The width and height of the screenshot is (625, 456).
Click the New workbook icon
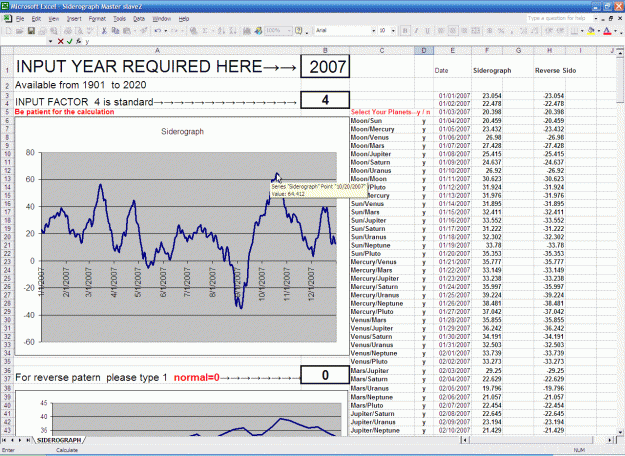[x=8, y=31]
